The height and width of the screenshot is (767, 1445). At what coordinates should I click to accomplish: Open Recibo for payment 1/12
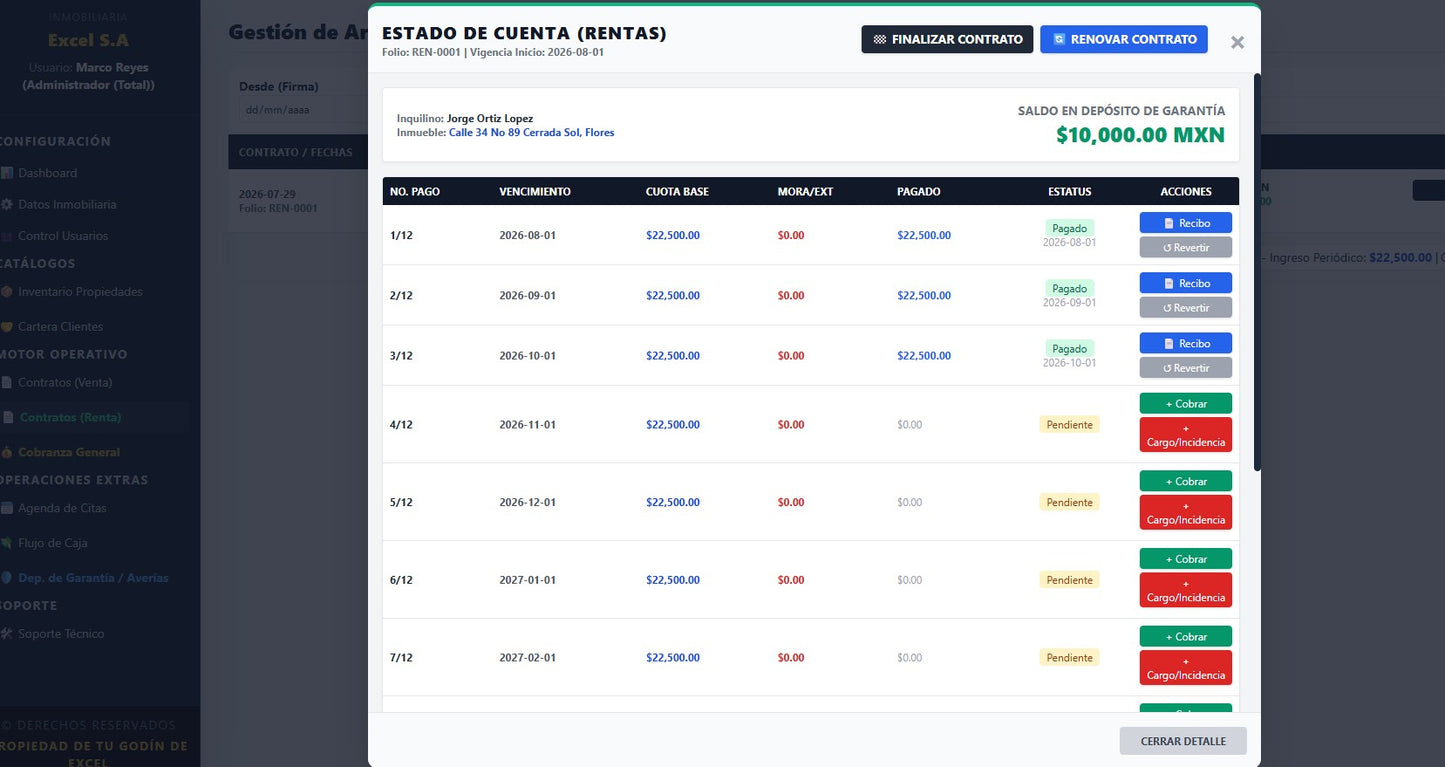[x=1186, y=223]
